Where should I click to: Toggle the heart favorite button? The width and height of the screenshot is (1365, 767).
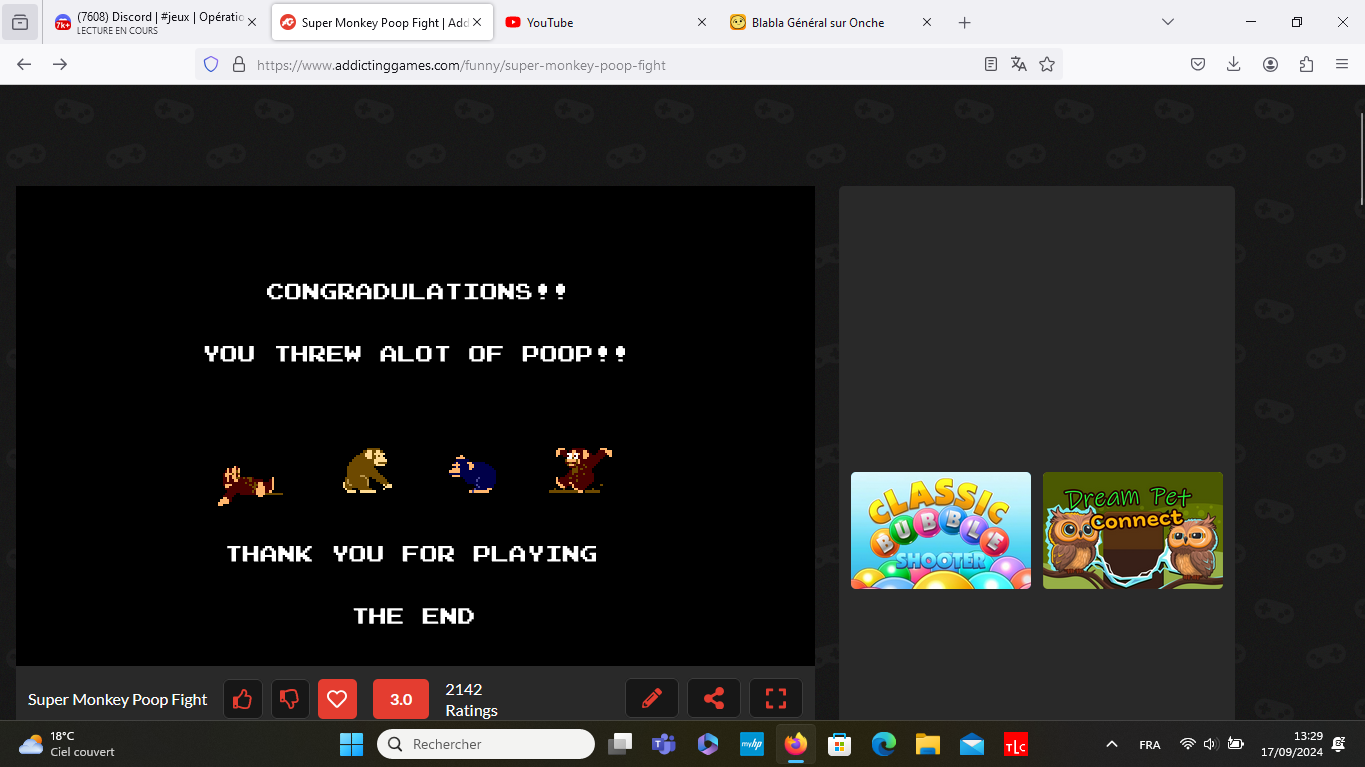[x=337, y=699]
